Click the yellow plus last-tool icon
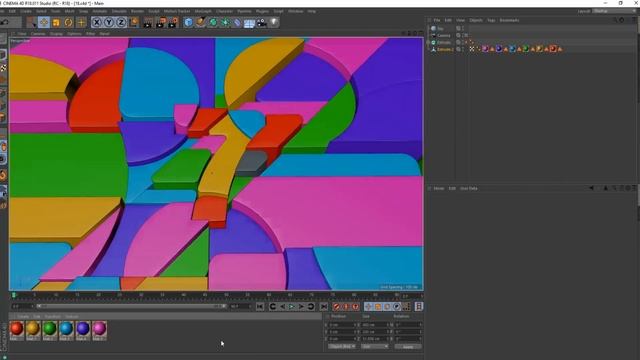Screen dimensions: 640x360 coord(81,22)
